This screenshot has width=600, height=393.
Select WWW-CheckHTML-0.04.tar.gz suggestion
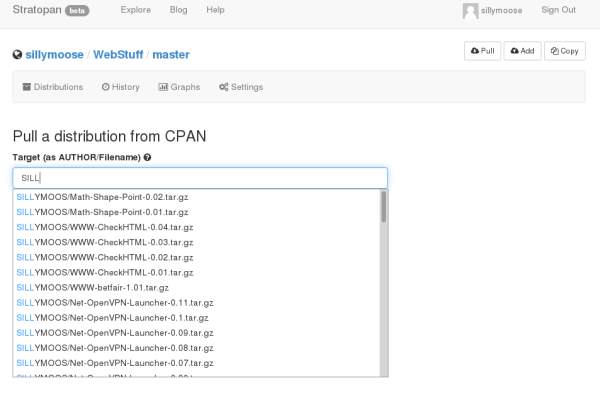(x=197, y=227)
